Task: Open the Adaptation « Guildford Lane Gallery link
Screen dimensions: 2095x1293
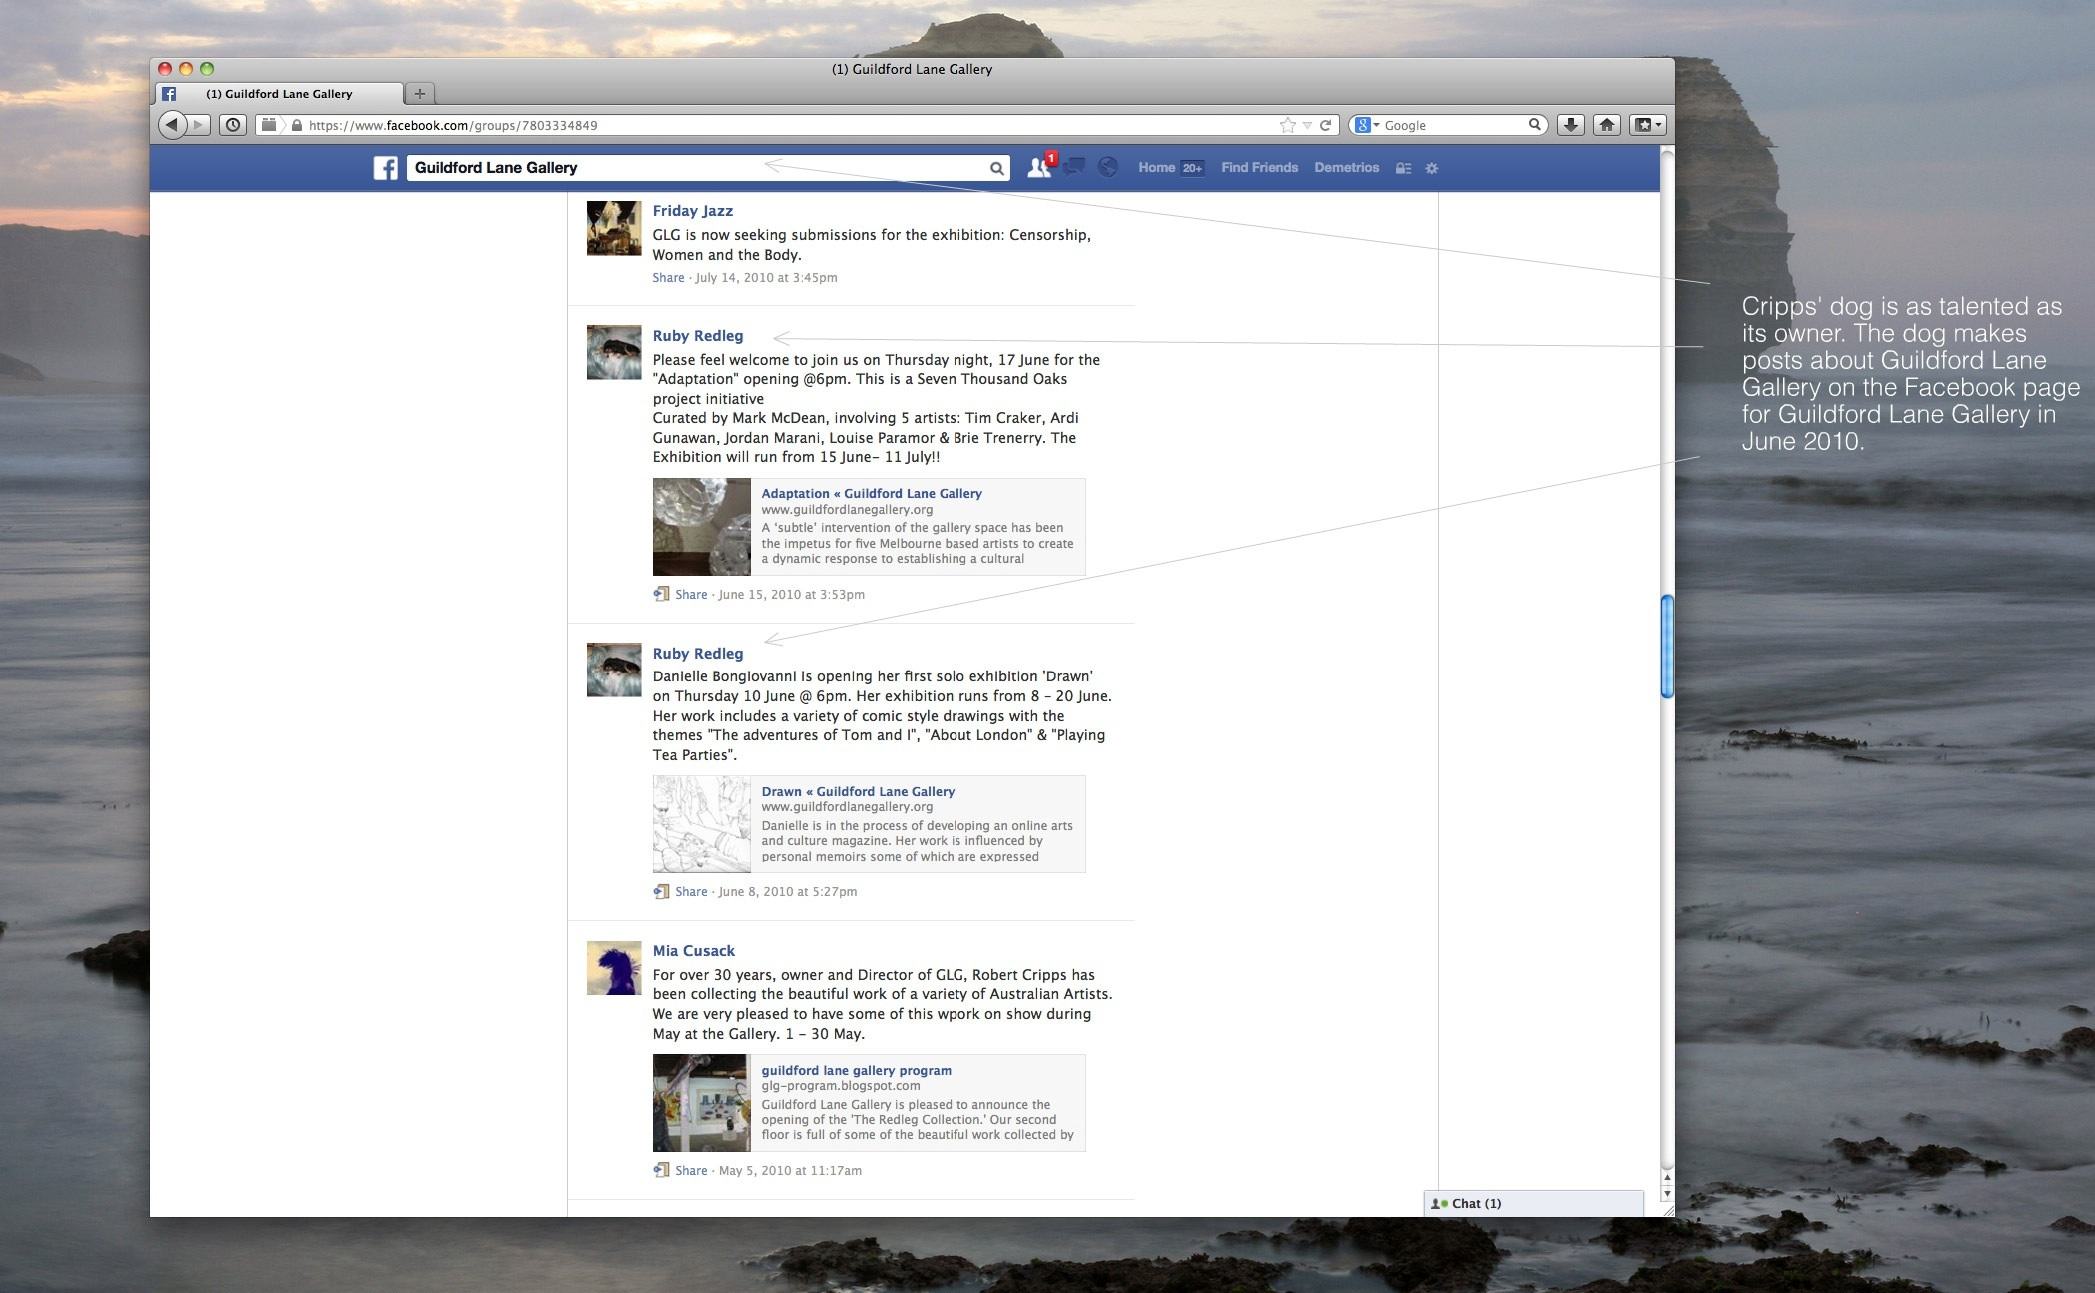Action: [871, 494]
